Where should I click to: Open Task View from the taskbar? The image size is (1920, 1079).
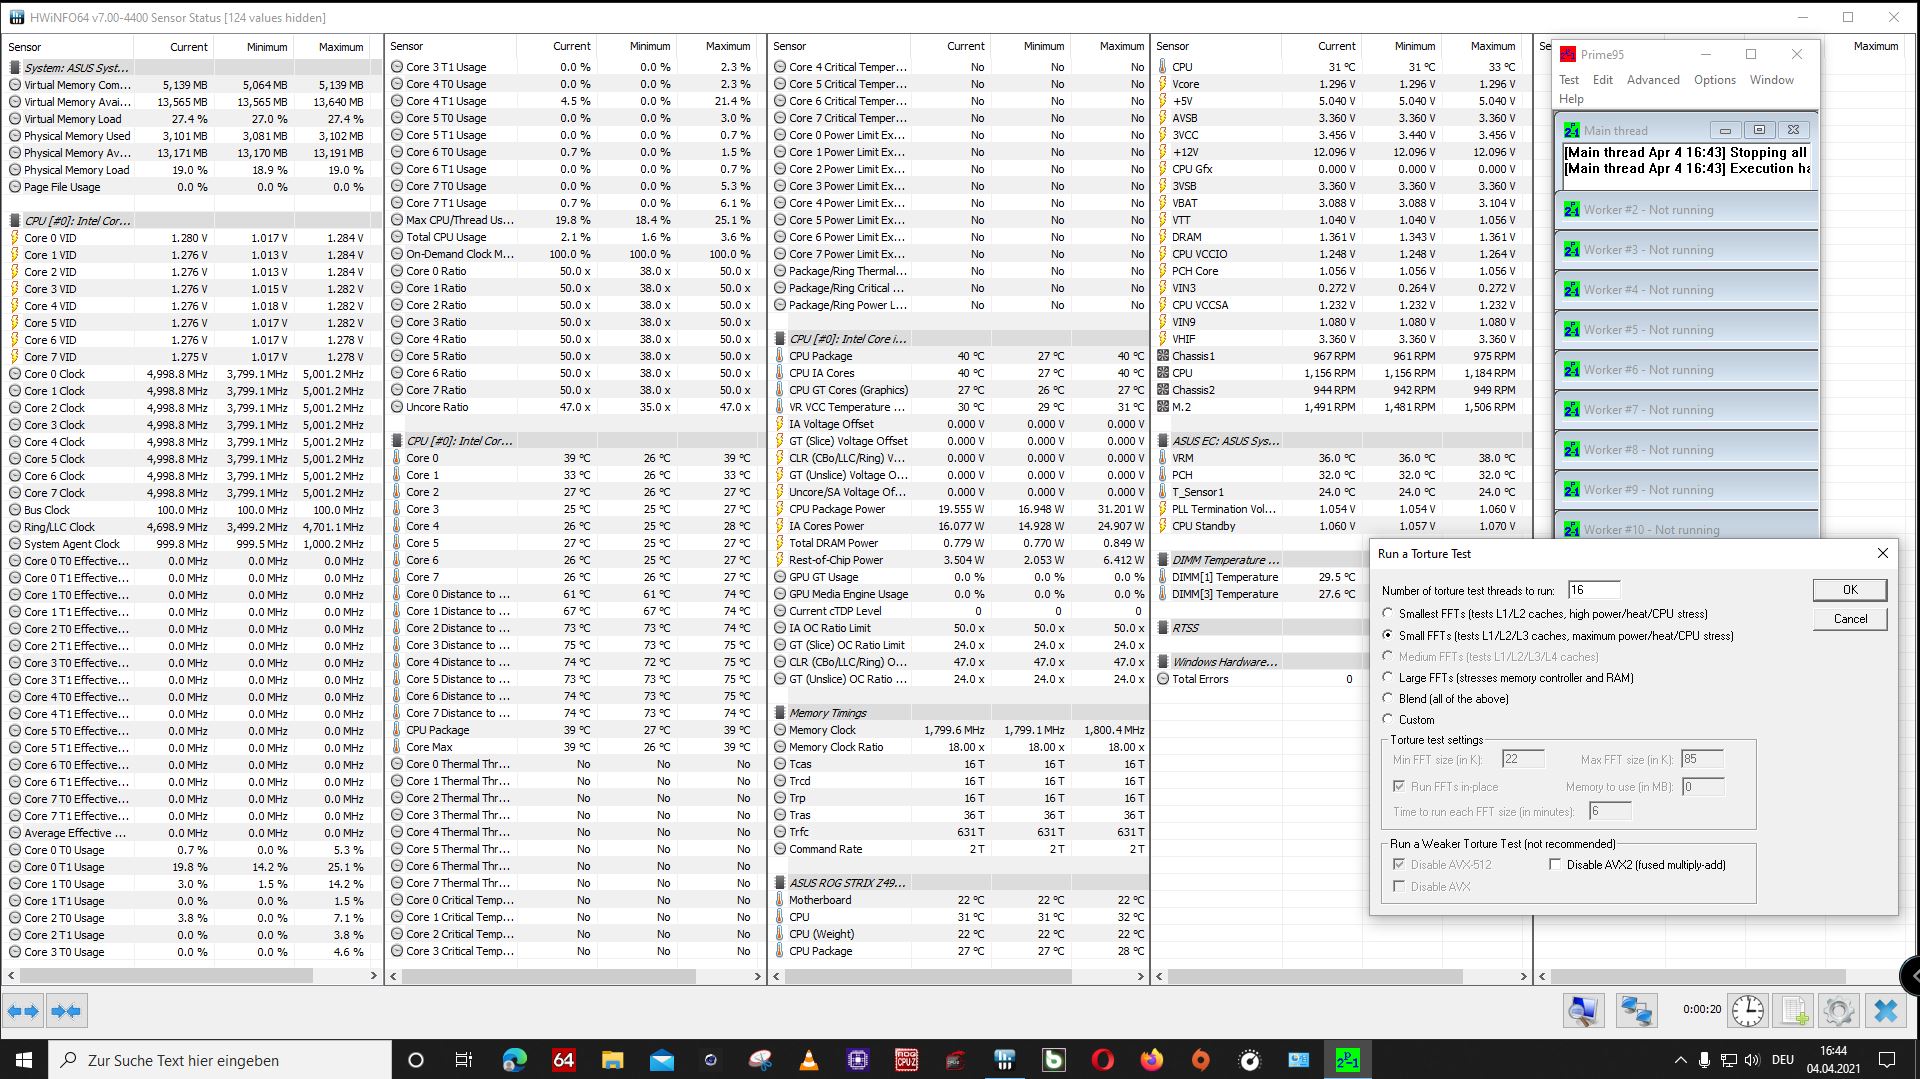(463, 1060)
